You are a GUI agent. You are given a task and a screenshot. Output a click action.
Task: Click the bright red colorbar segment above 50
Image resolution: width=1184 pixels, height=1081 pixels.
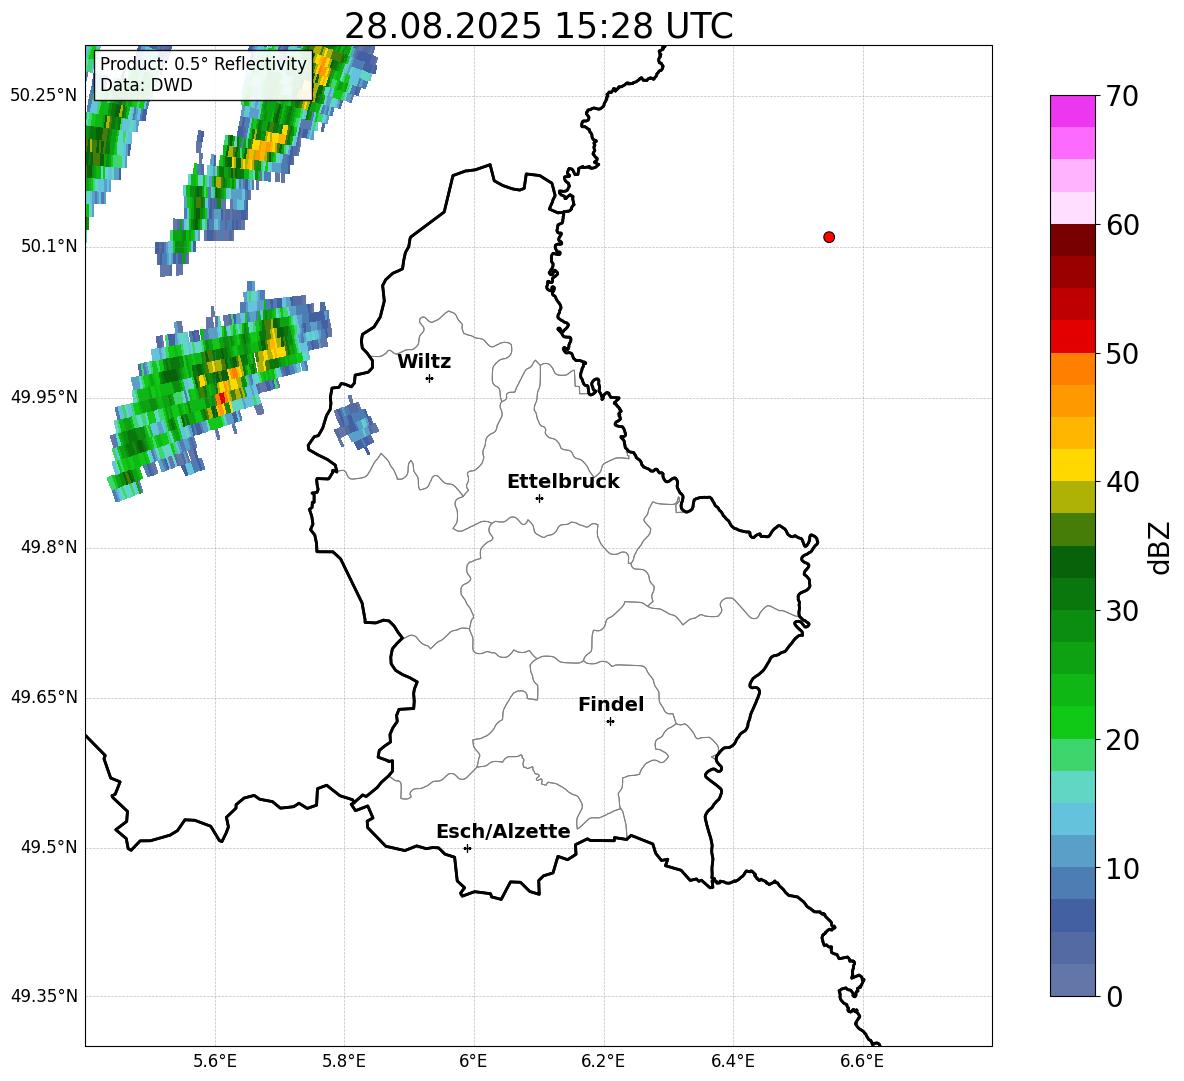(x=1072, y=337)
